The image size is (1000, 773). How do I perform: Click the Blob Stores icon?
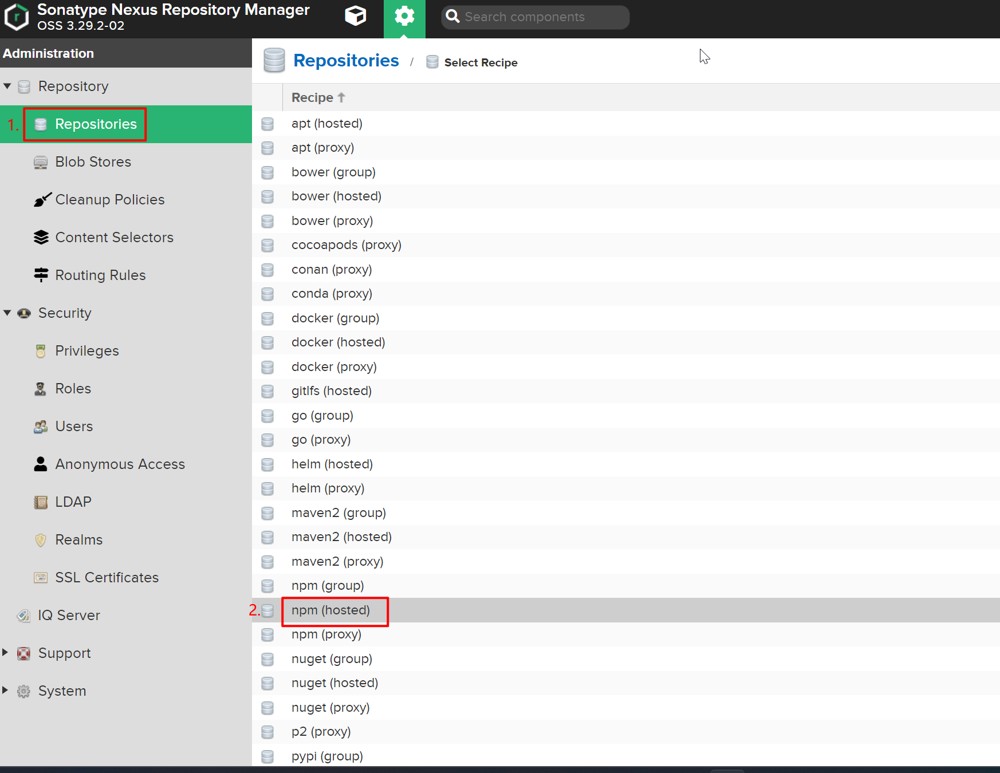[x=40, y=162]
